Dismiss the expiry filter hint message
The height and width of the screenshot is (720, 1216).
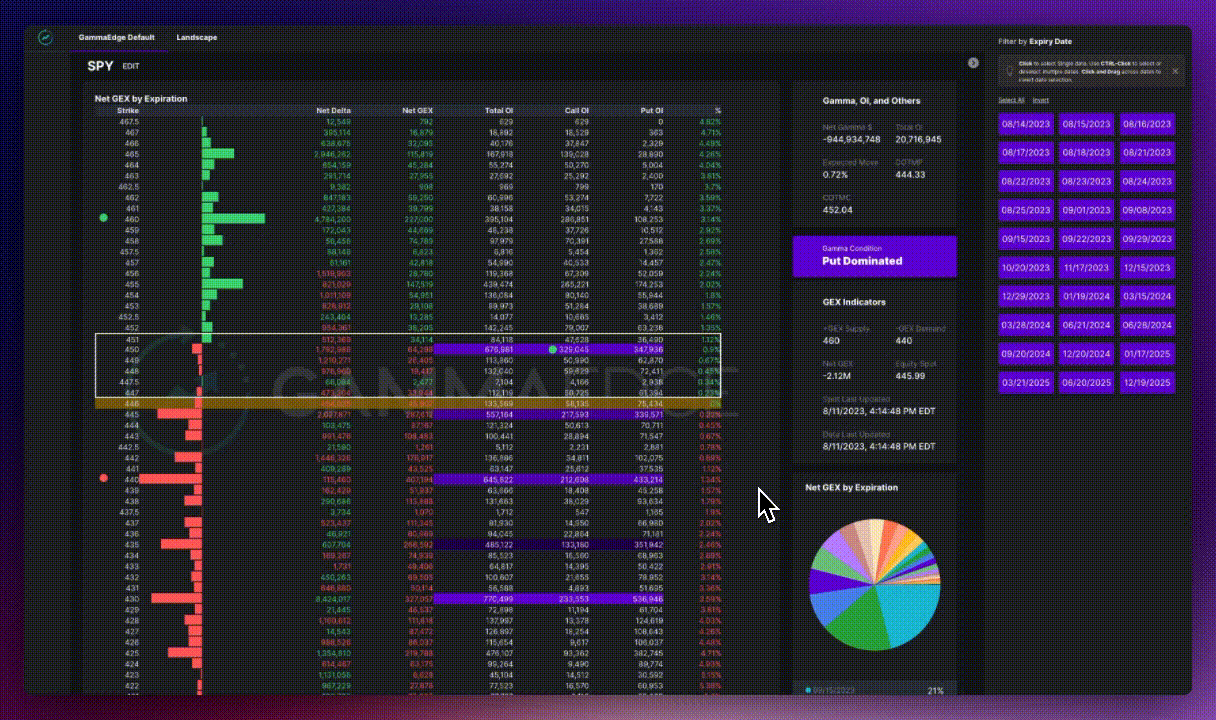click(x=1175, y=71)
